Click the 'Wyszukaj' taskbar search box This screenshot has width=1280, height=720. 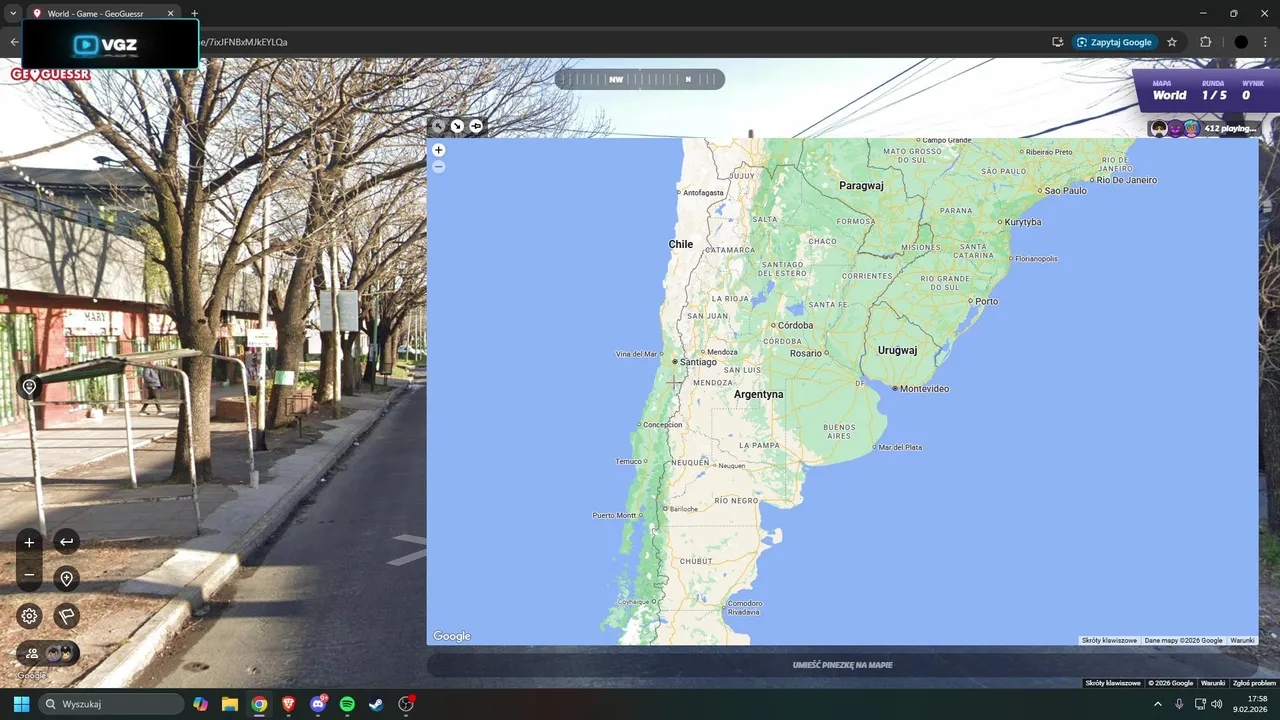(111, 704)
